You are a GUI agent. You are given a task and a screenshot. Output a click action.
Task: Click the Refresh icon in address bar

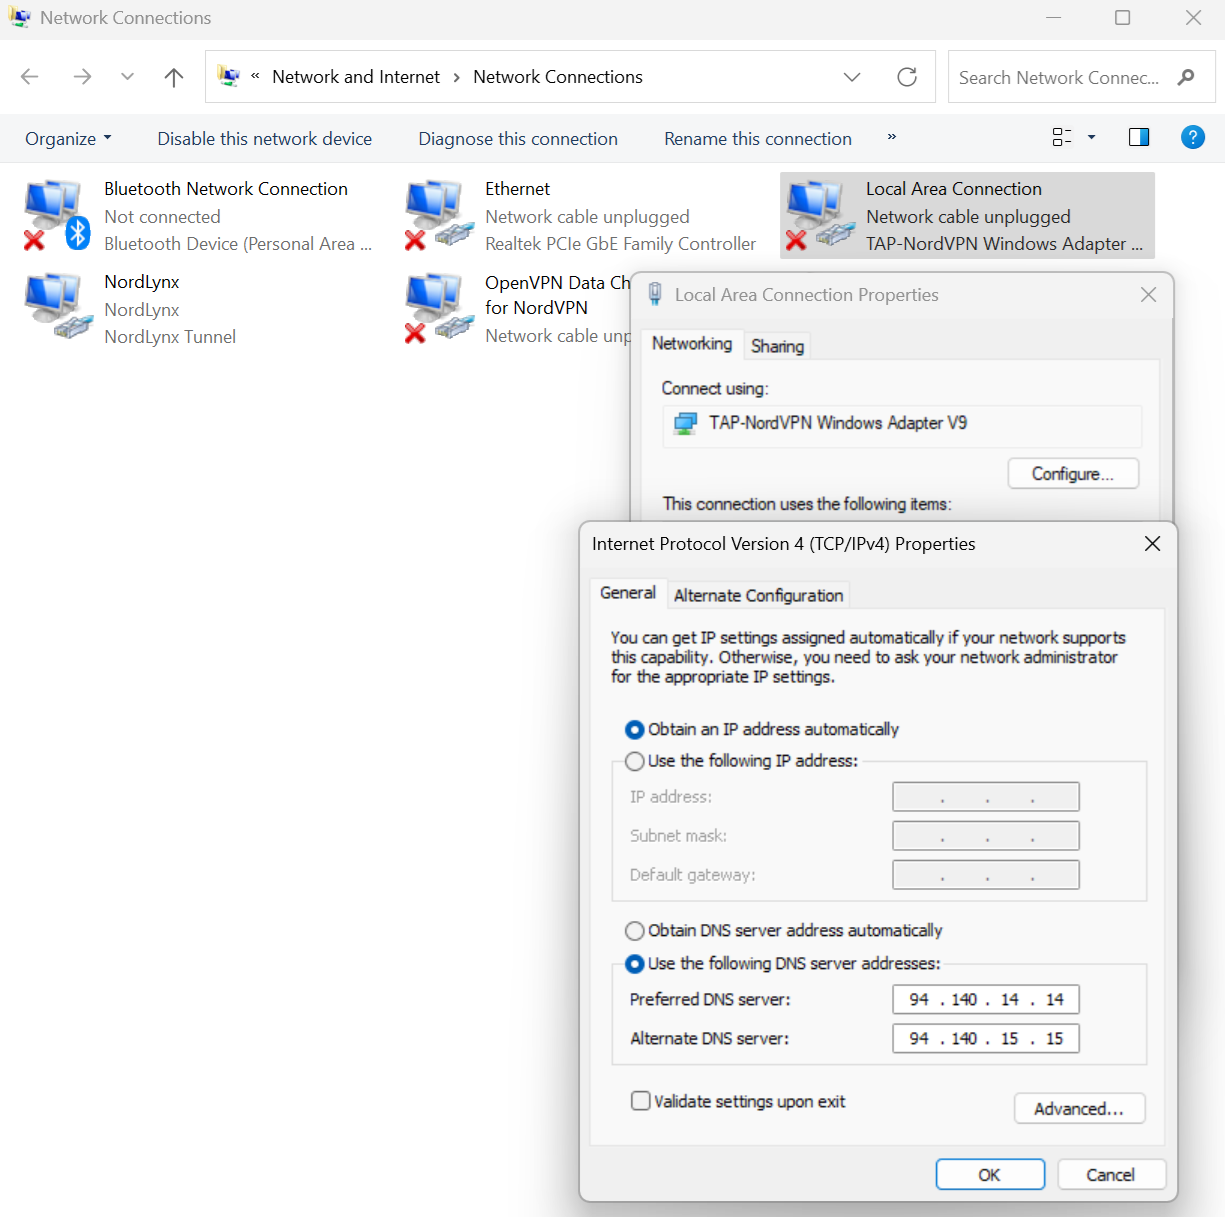point(907,77)
